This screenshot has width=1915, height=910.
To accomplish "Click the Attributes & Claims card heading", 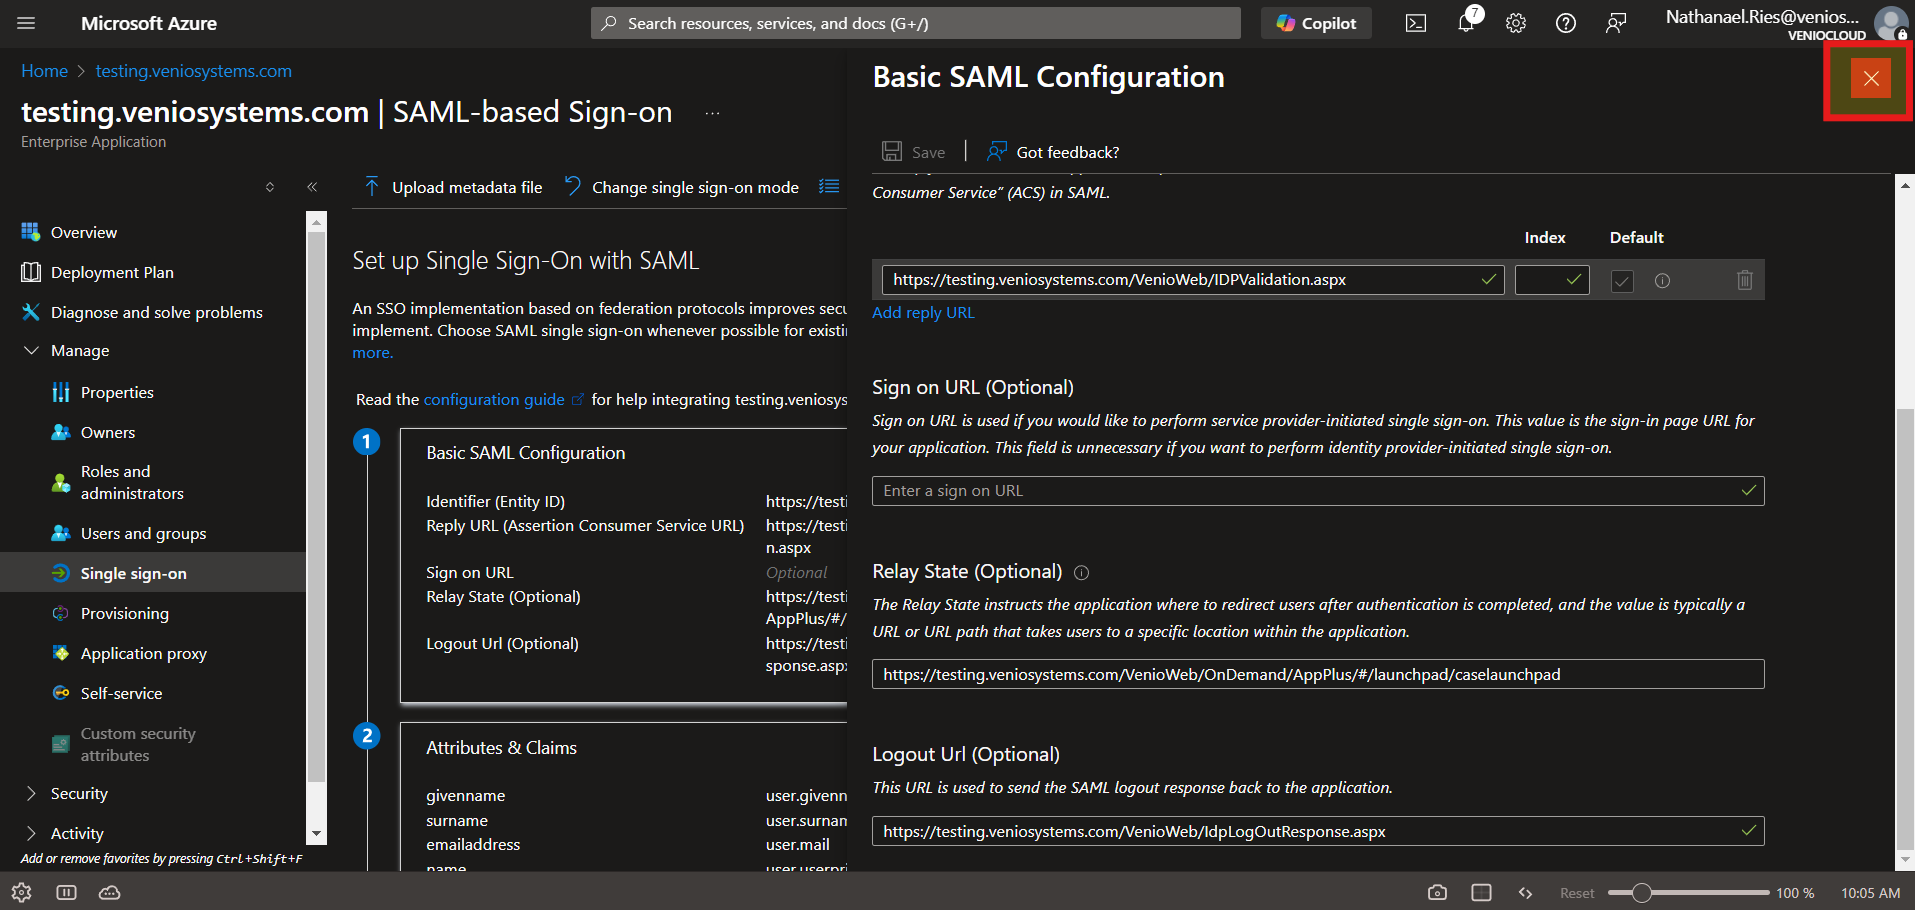I will (502, 748).
